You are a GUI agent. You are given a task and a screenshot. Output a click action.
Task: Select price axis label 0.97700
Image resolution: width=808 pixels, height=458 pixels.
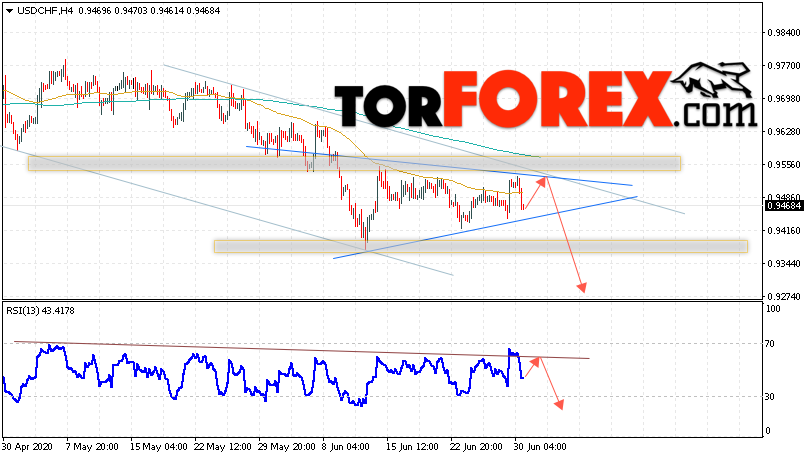pos(784,65)
